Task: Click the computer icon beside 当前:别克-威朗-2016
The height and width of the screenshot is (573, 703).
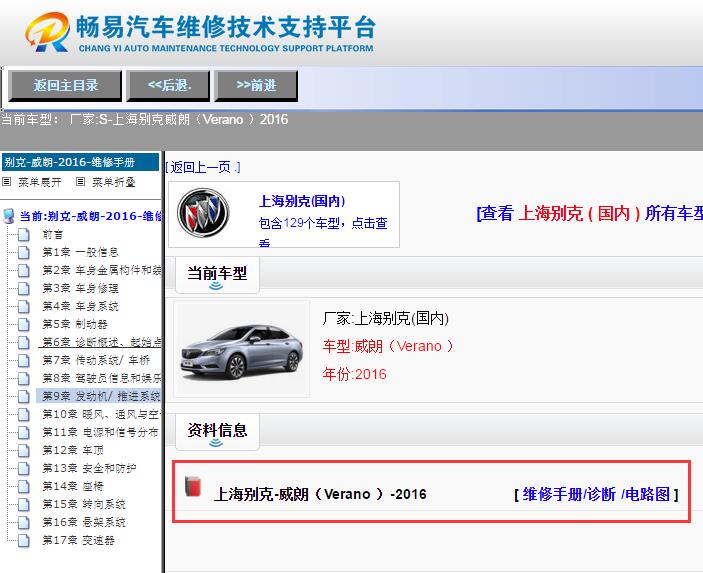Action: pos(9,216)
